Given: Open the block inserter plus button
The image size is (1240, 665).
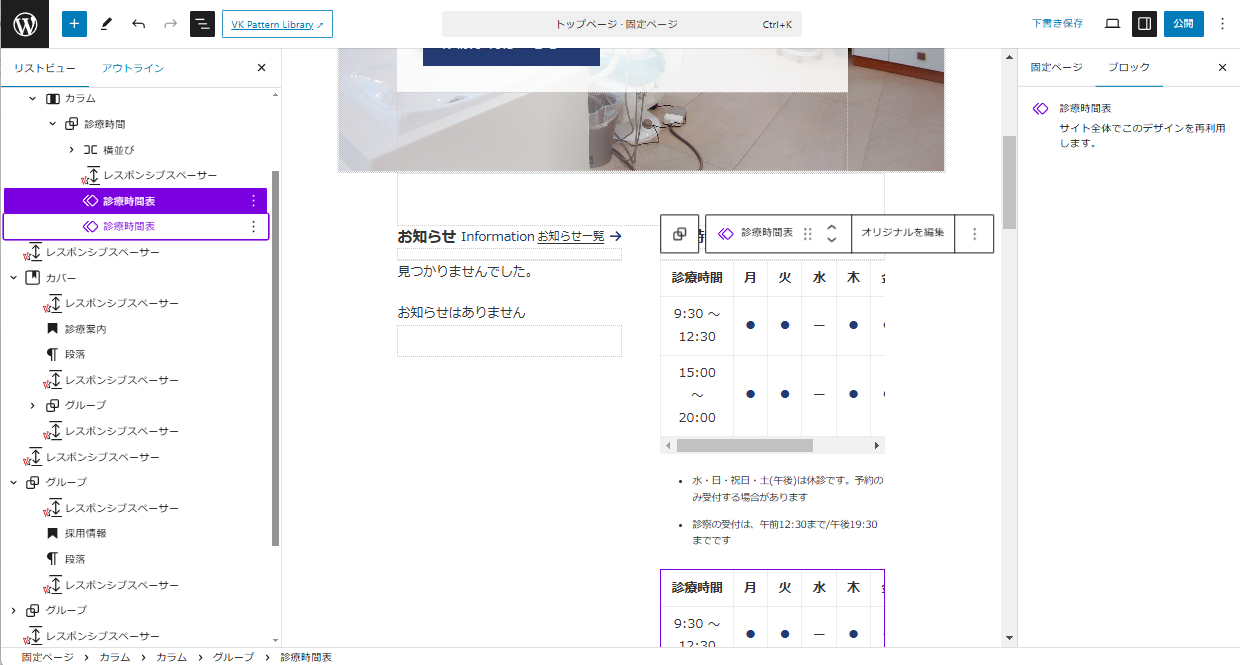Looking at the screenshot, I should 74,24.
